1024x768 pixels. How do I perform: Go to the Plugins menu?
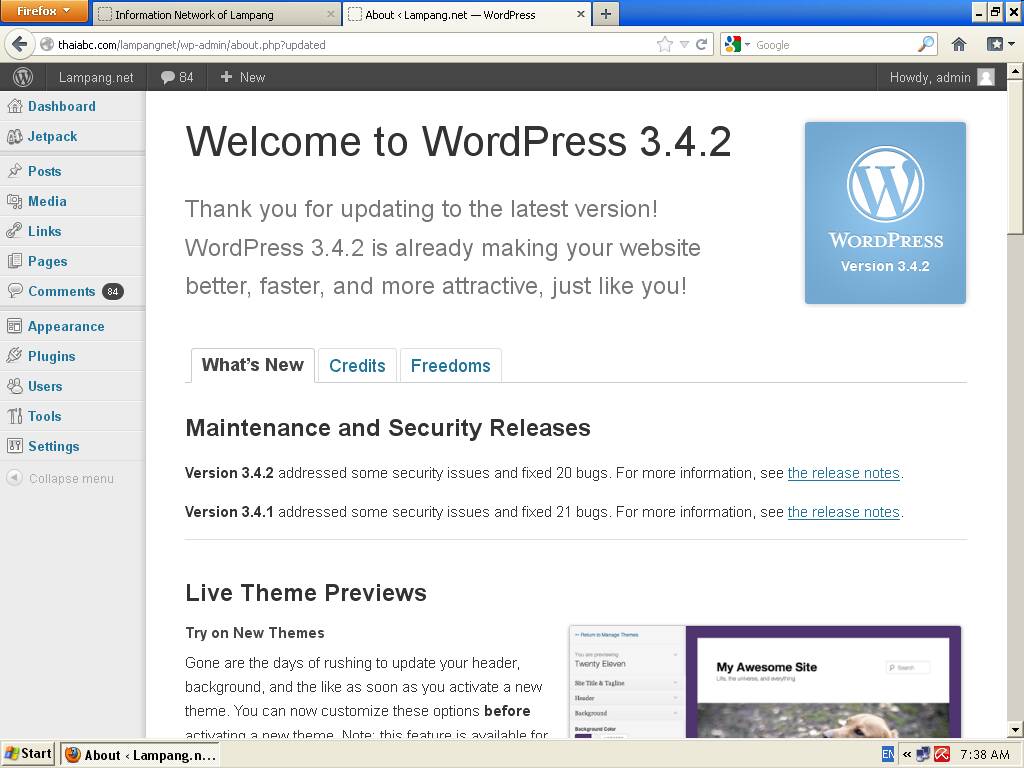pos(52,356)
